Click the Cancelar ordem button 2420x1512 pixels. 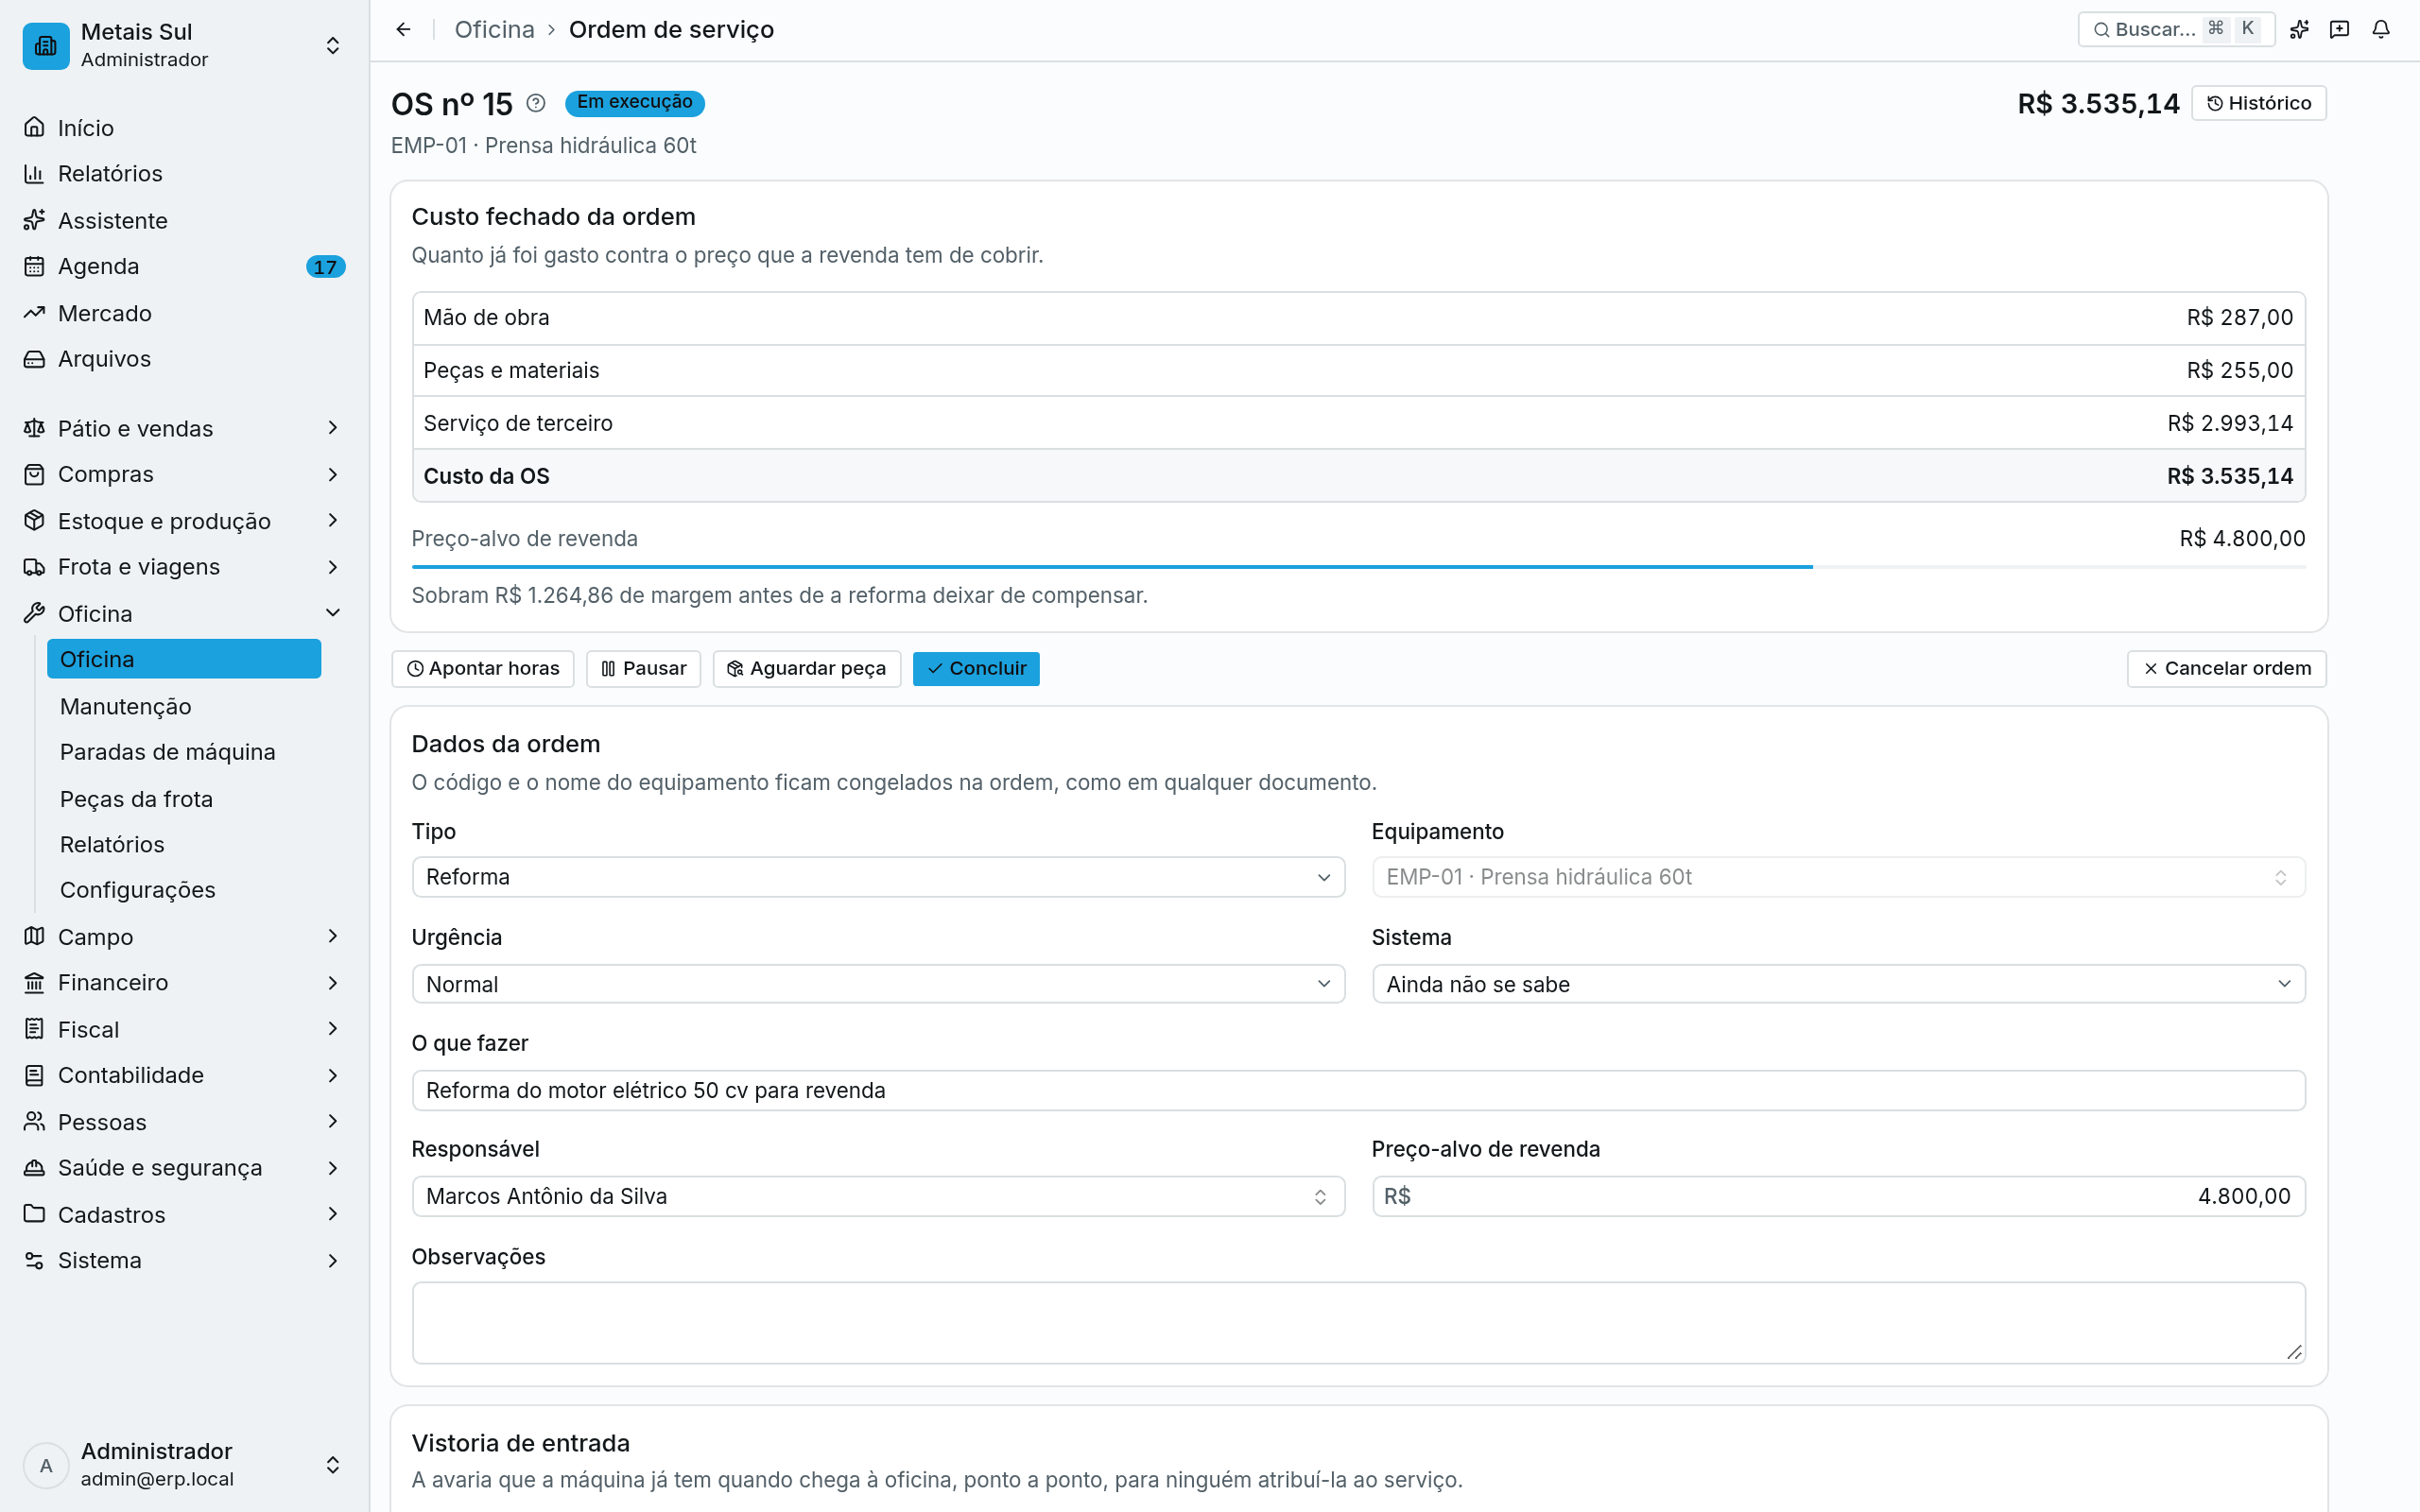pyautogui.click(x=2227, y=669)
